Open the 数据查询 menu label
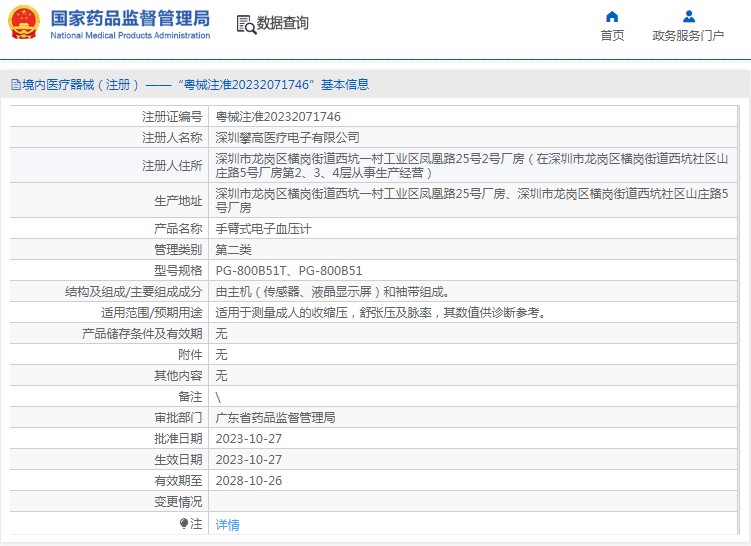Screen dimensions: 751x546 (283, 24)
